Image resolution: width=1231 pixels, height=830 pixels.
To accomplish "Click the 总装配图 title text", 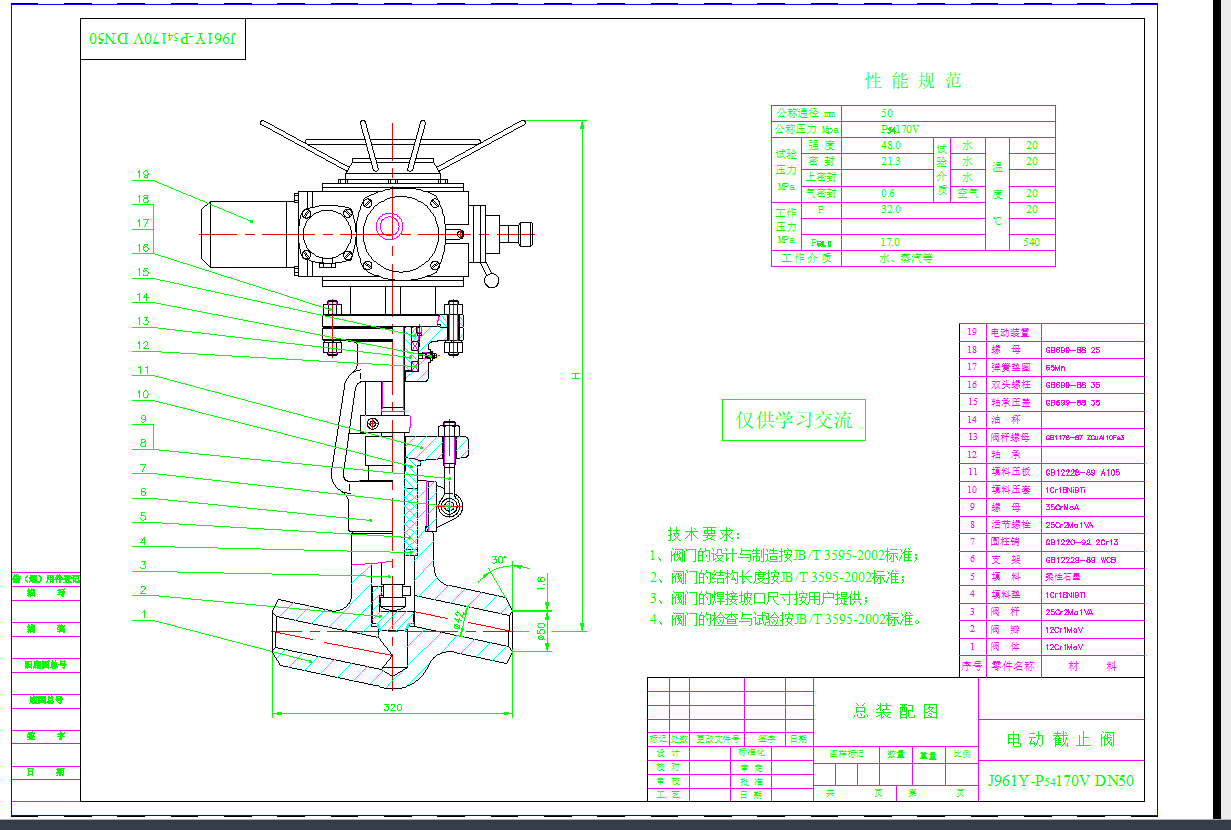I will pyautogui.click(x=895, y=711).
